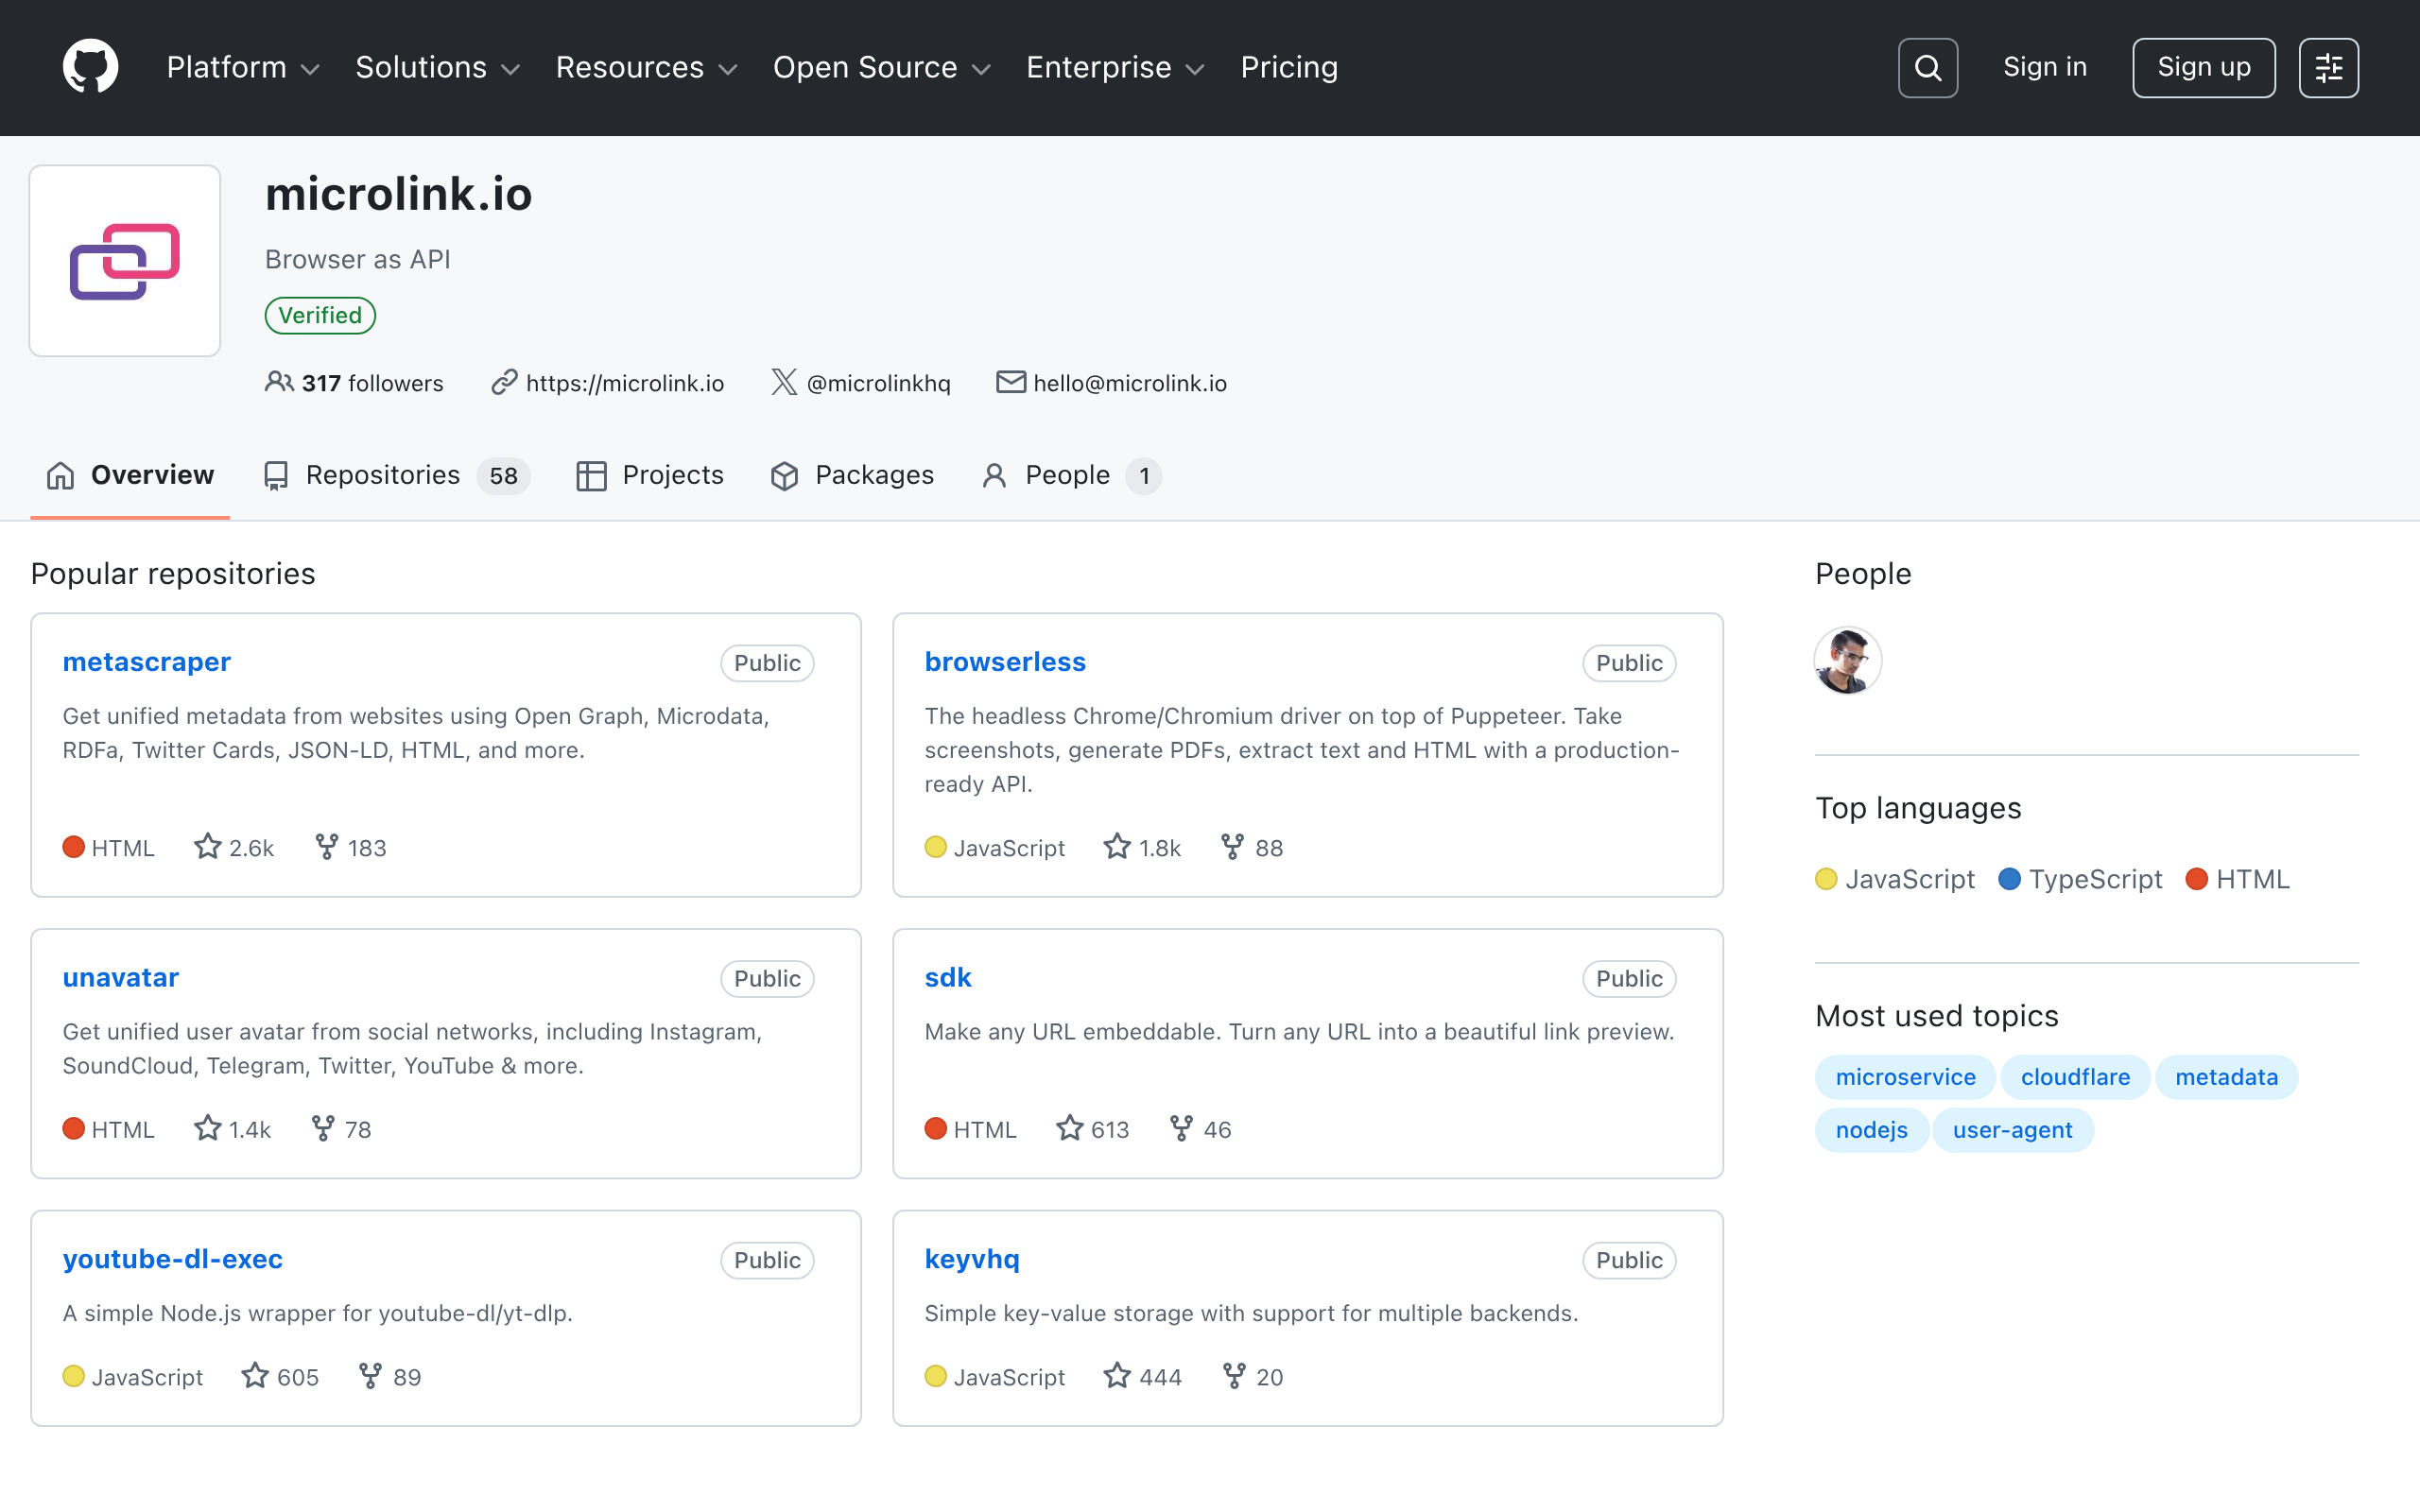Click the yellow JavaScript language dot under keyvhq
Image resolution: width=2420 pixels, height=1512 pixels.
click(936, 1376)
